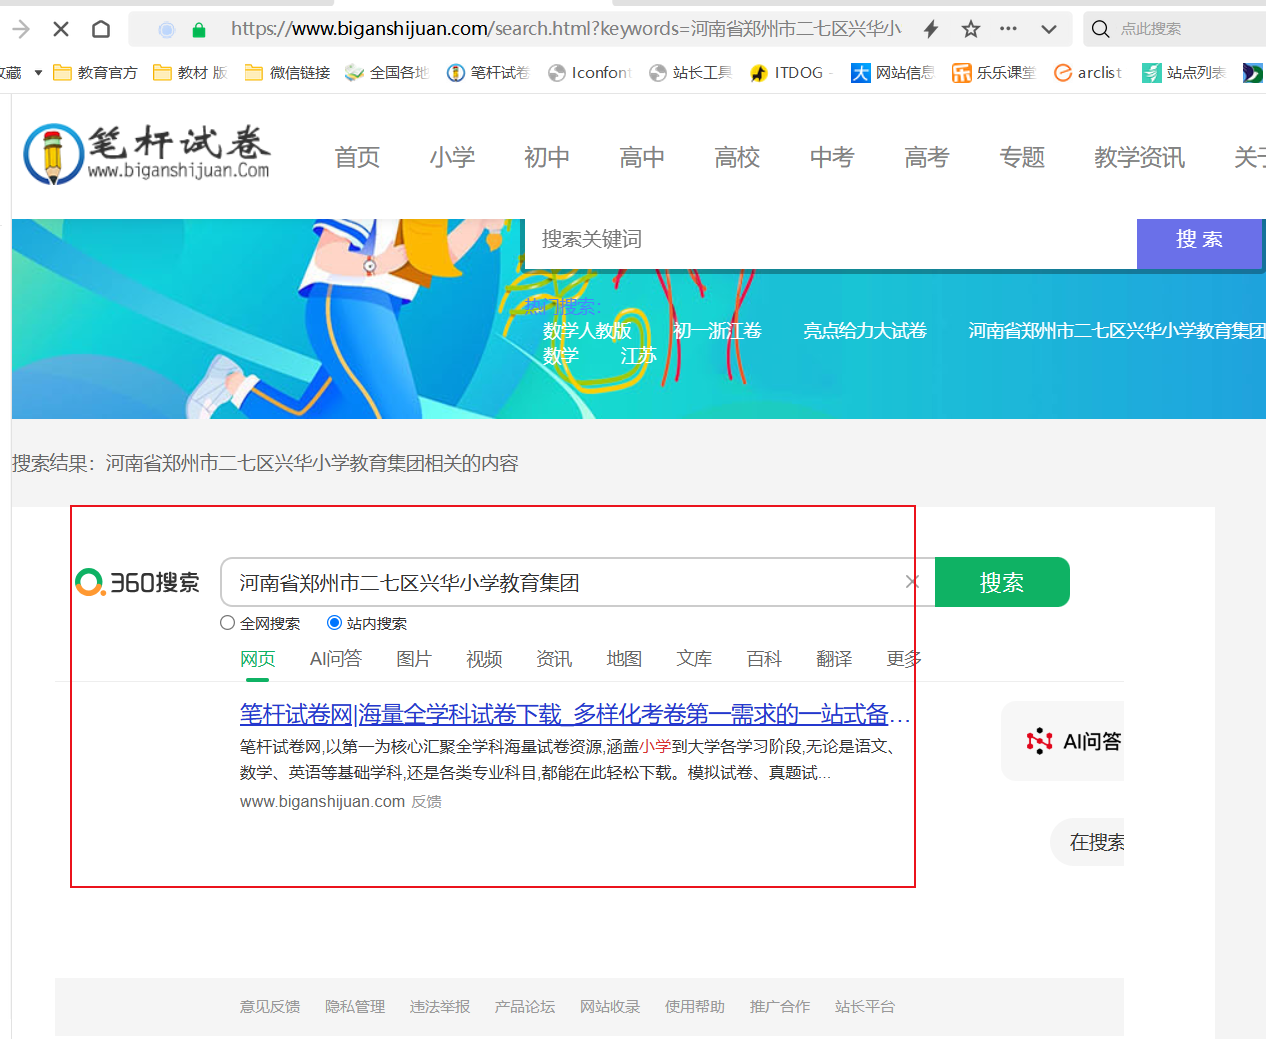Image resolution: width=1266 pixels, height=1039 pixels.
Task: Open 全国各地 bookmark
Action: pos(387,73)
